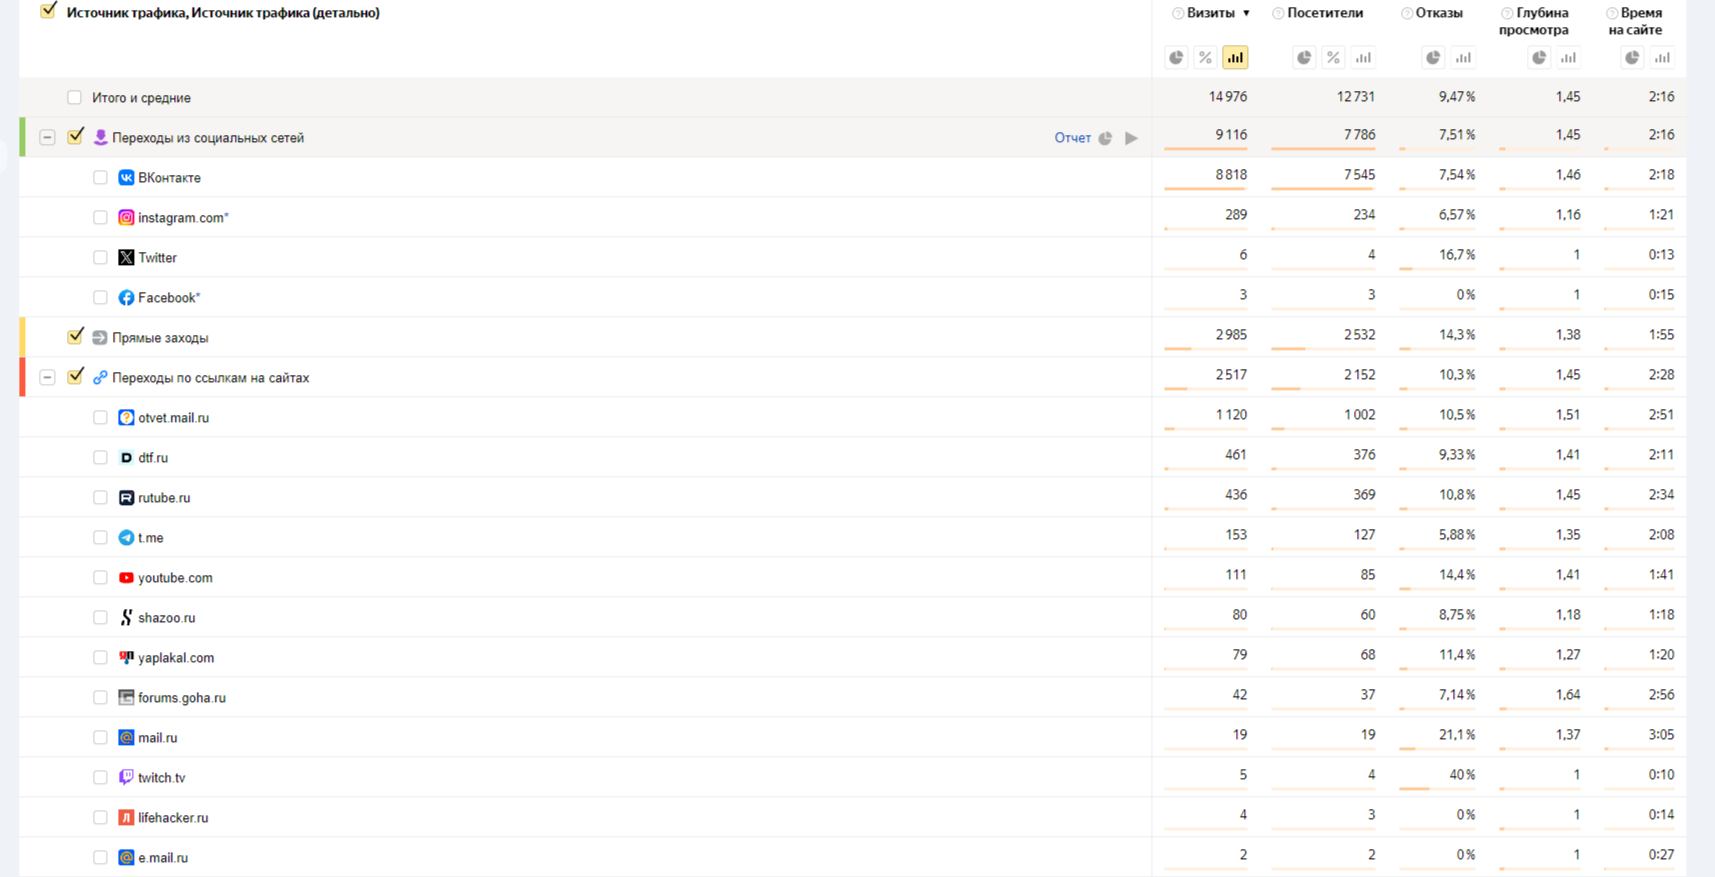This screenshot has height=877, width=1715.
Task: Click twitch.tv bounce rate 40 %
Action: tap(1462, 775)
